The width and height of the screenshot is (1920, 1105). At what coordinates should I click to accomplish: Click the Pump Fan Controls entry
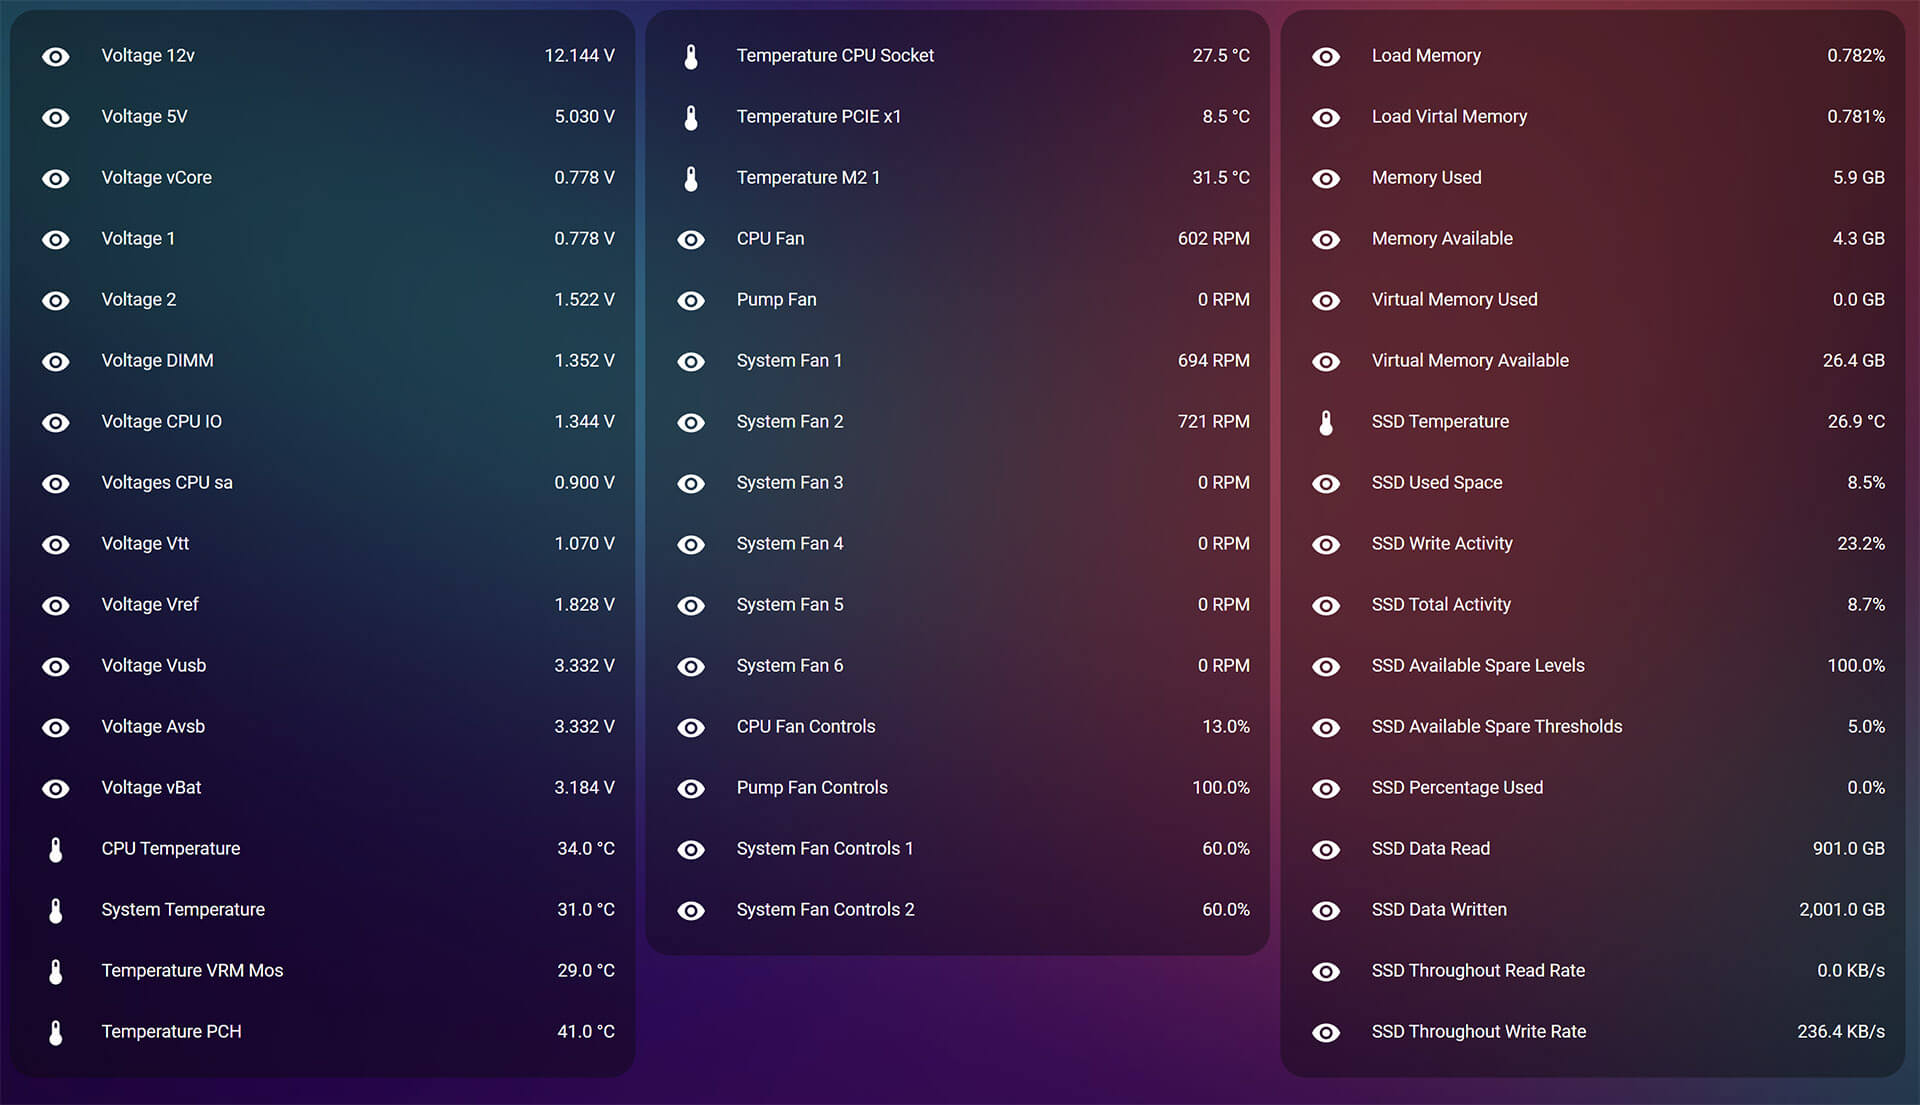click(x=811, y=788)
